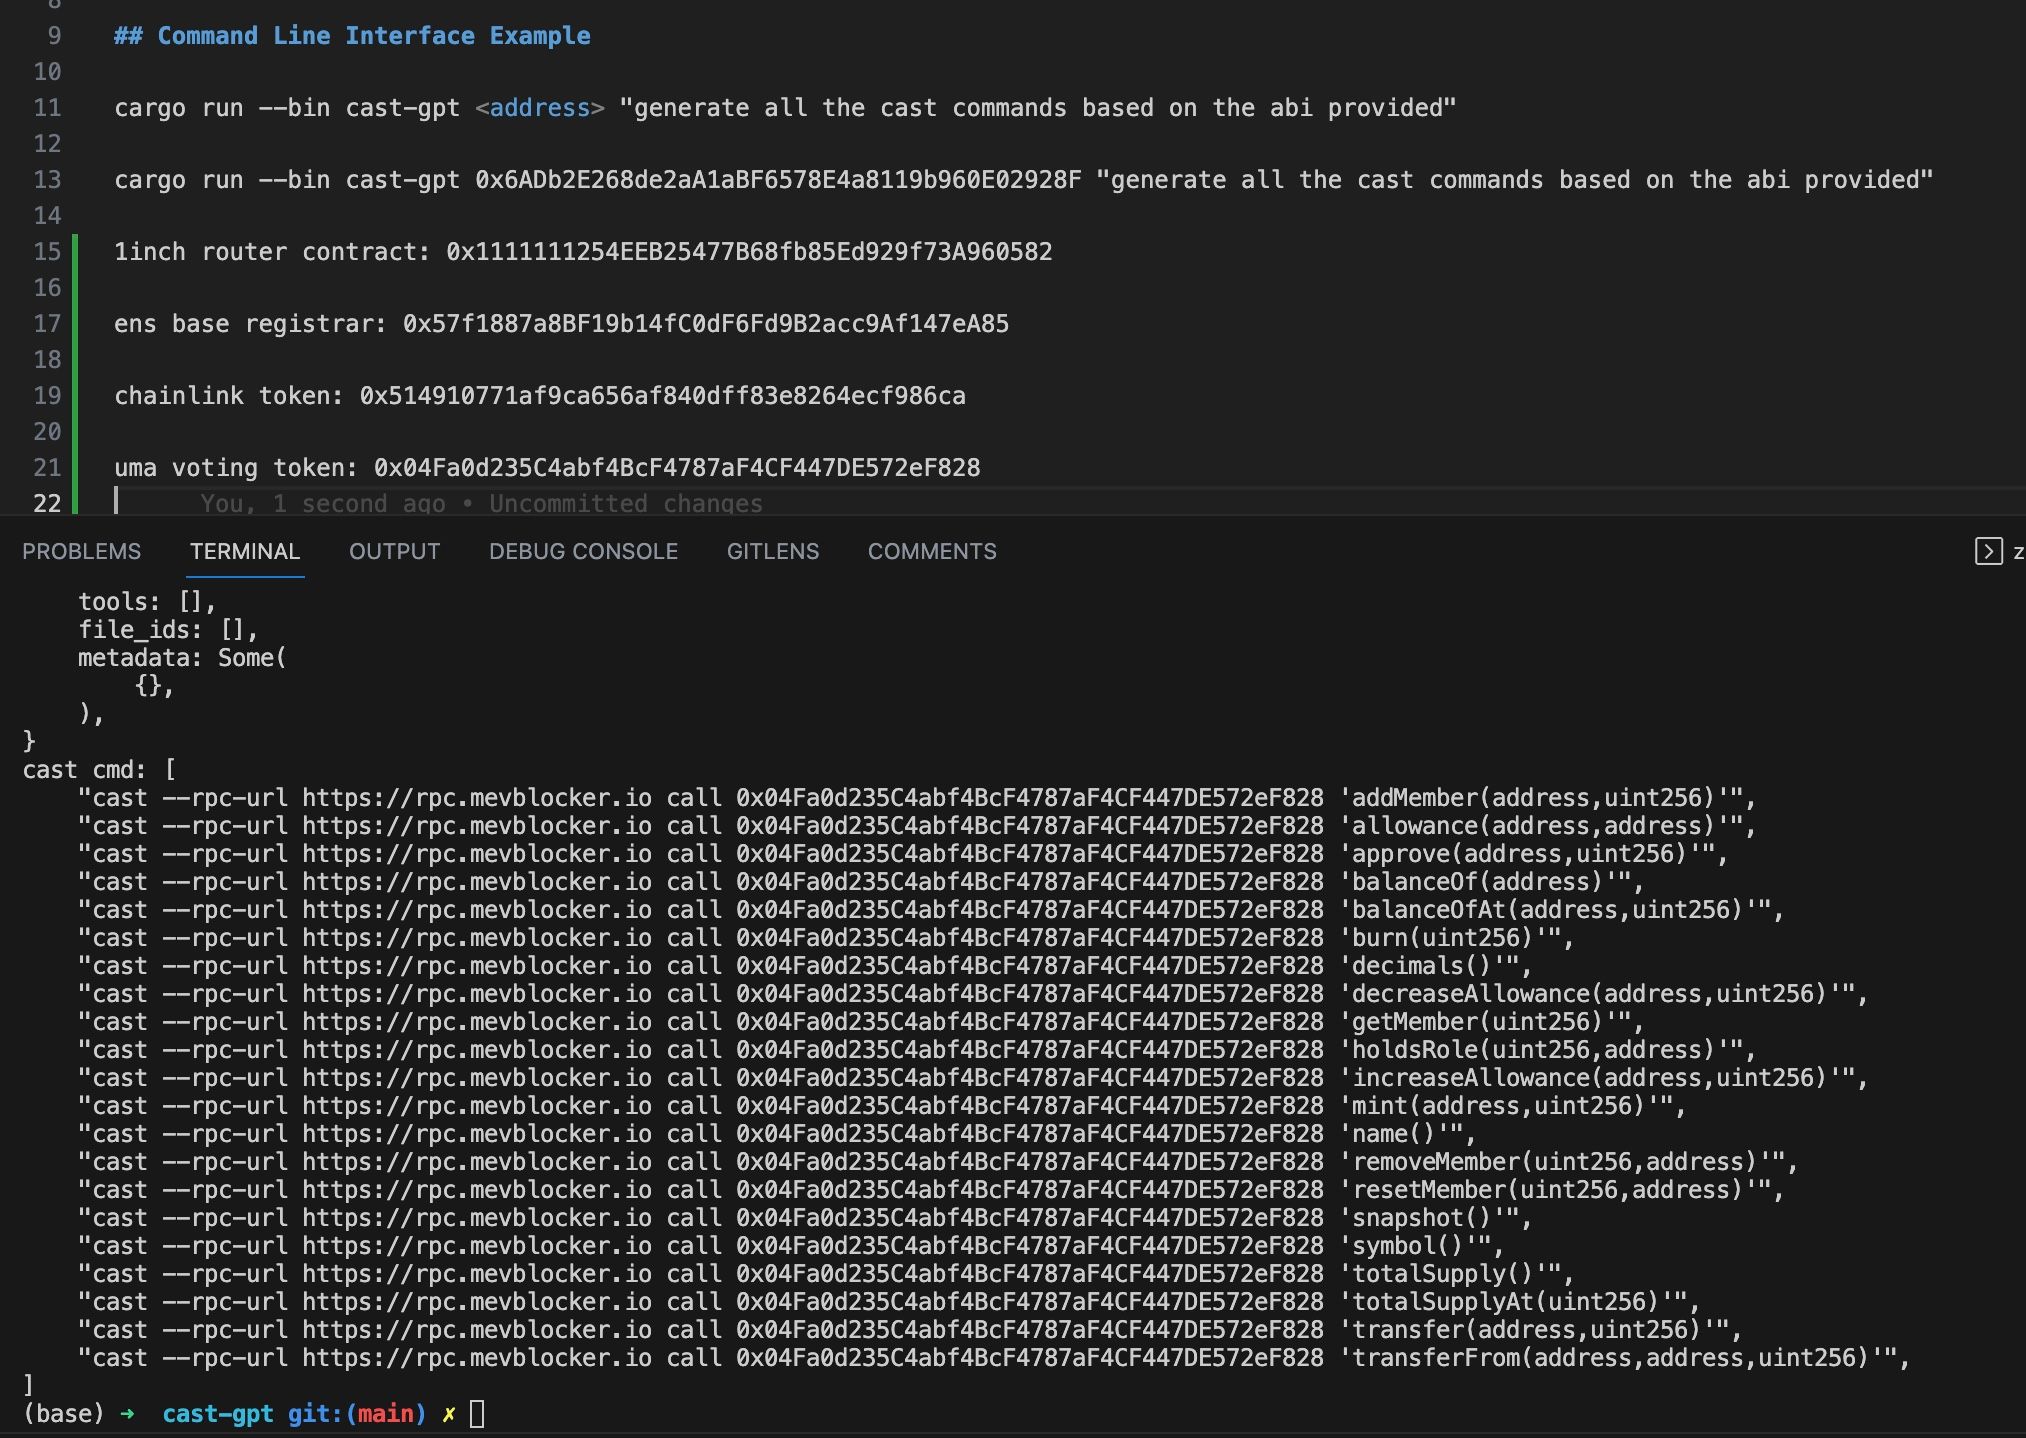Viewport: 2026px width, 1438px height.
Task: Click the snapshot() cast command
Action: 805,1218
